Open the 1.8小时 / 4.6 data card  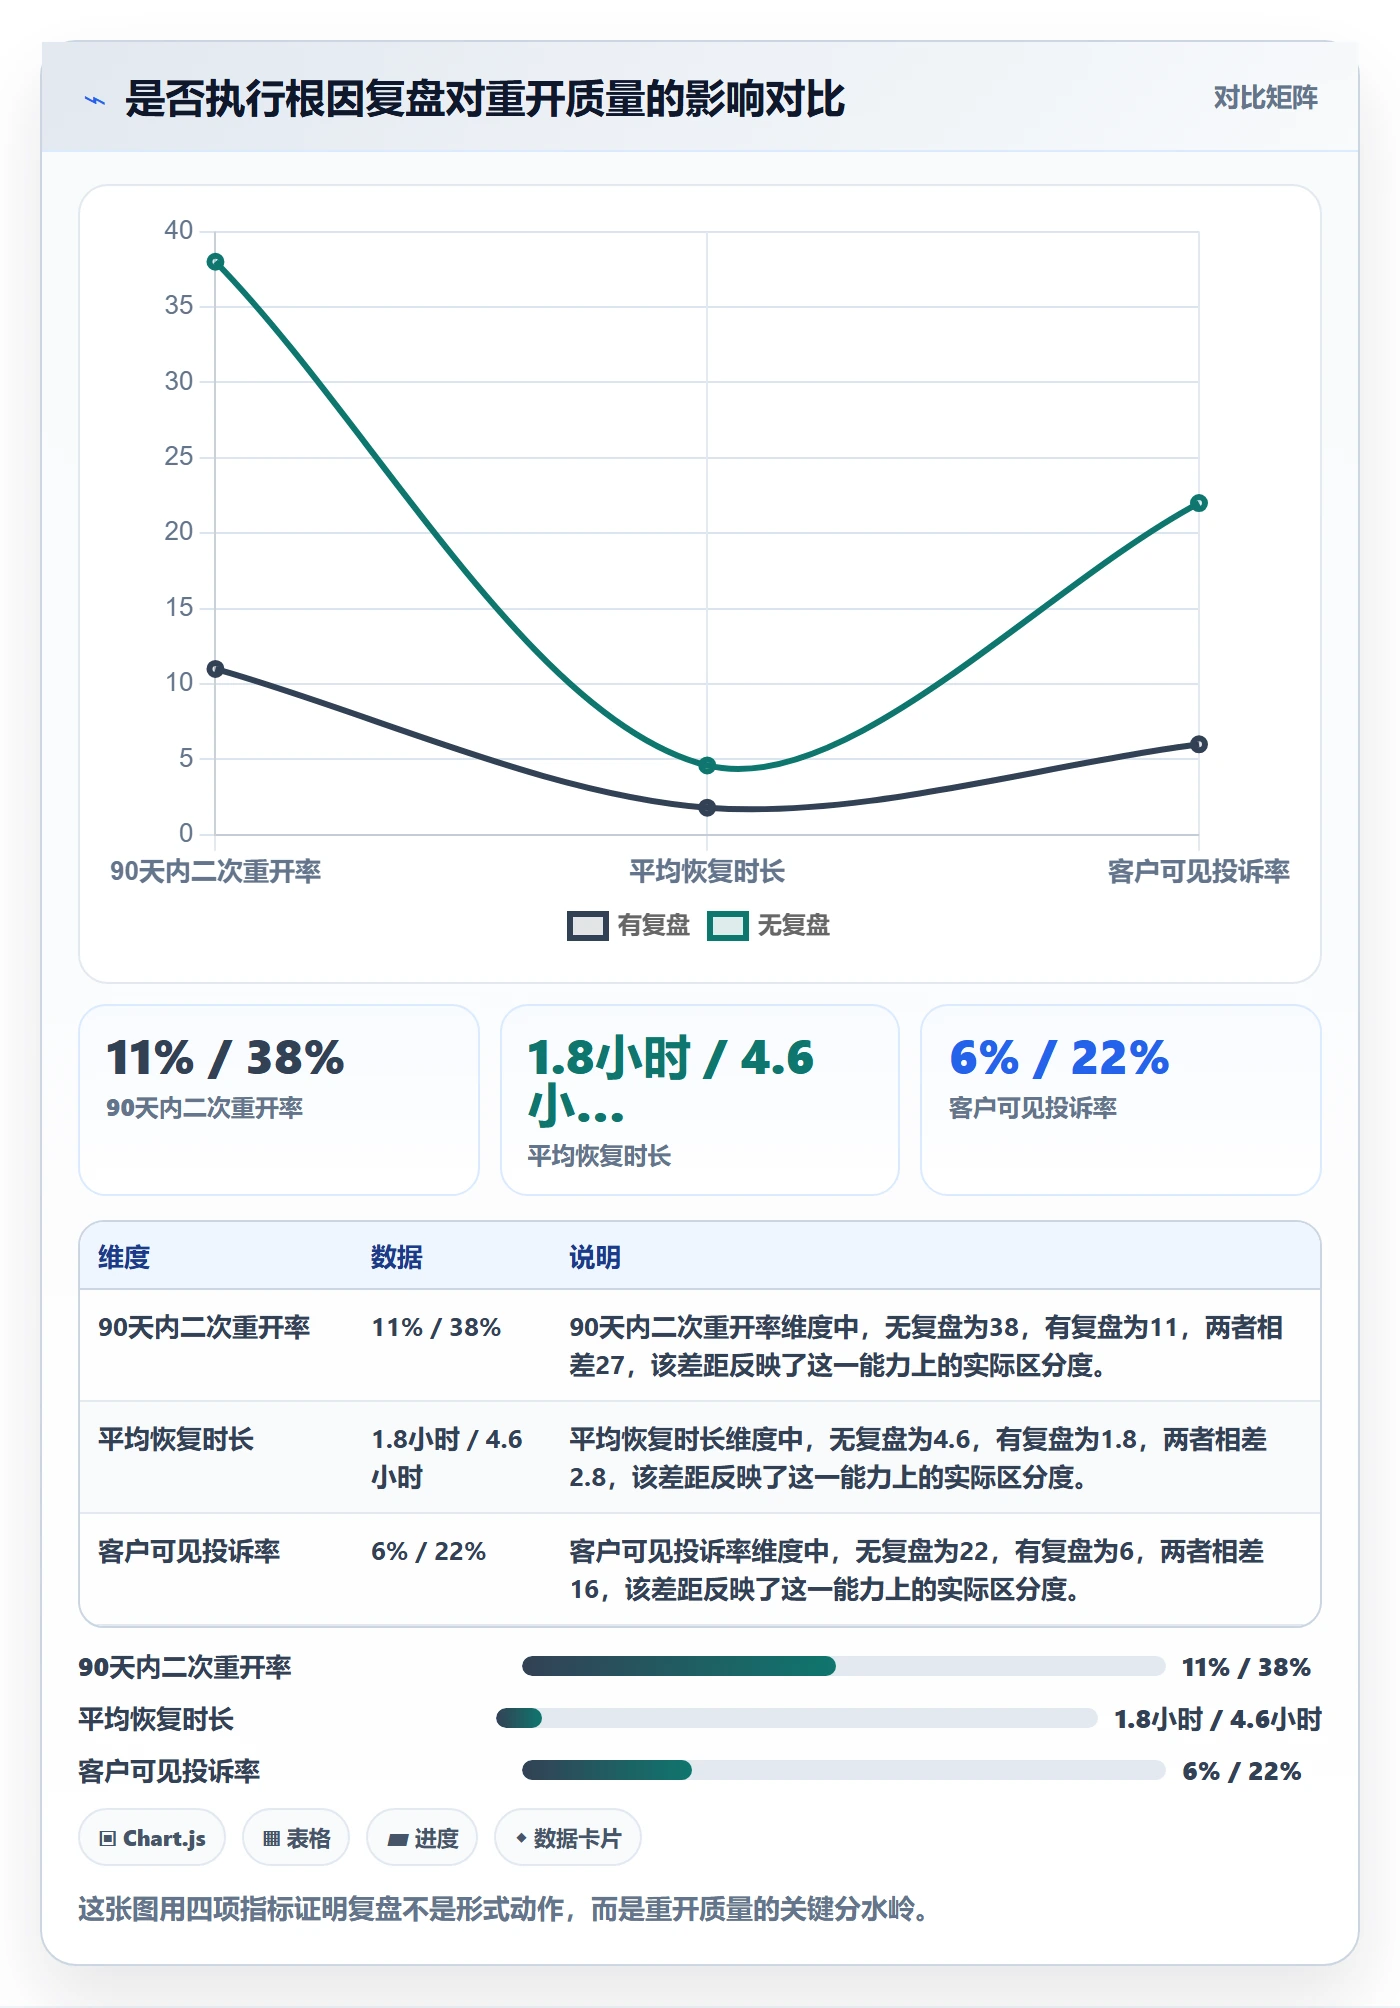700,1100
